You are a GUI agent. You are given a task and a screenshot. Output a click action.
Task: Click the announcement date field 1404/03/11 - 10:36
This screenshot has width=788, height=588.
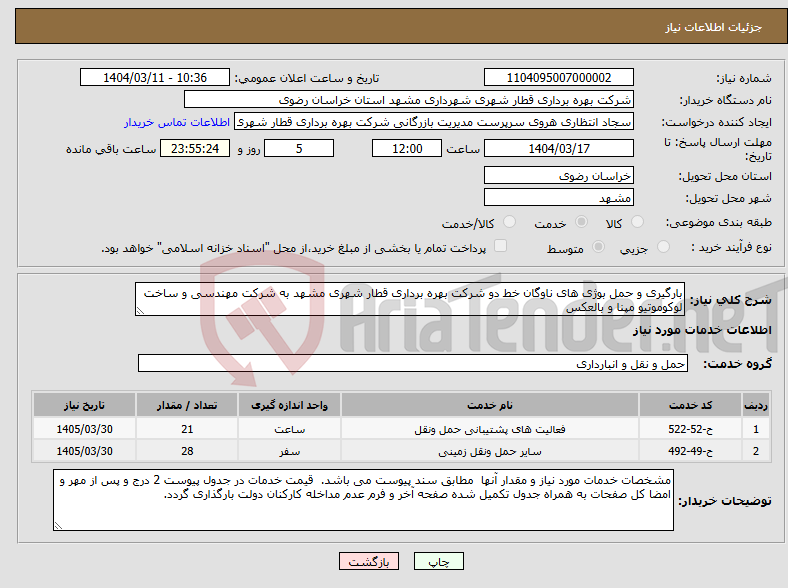tap(155, 77)
